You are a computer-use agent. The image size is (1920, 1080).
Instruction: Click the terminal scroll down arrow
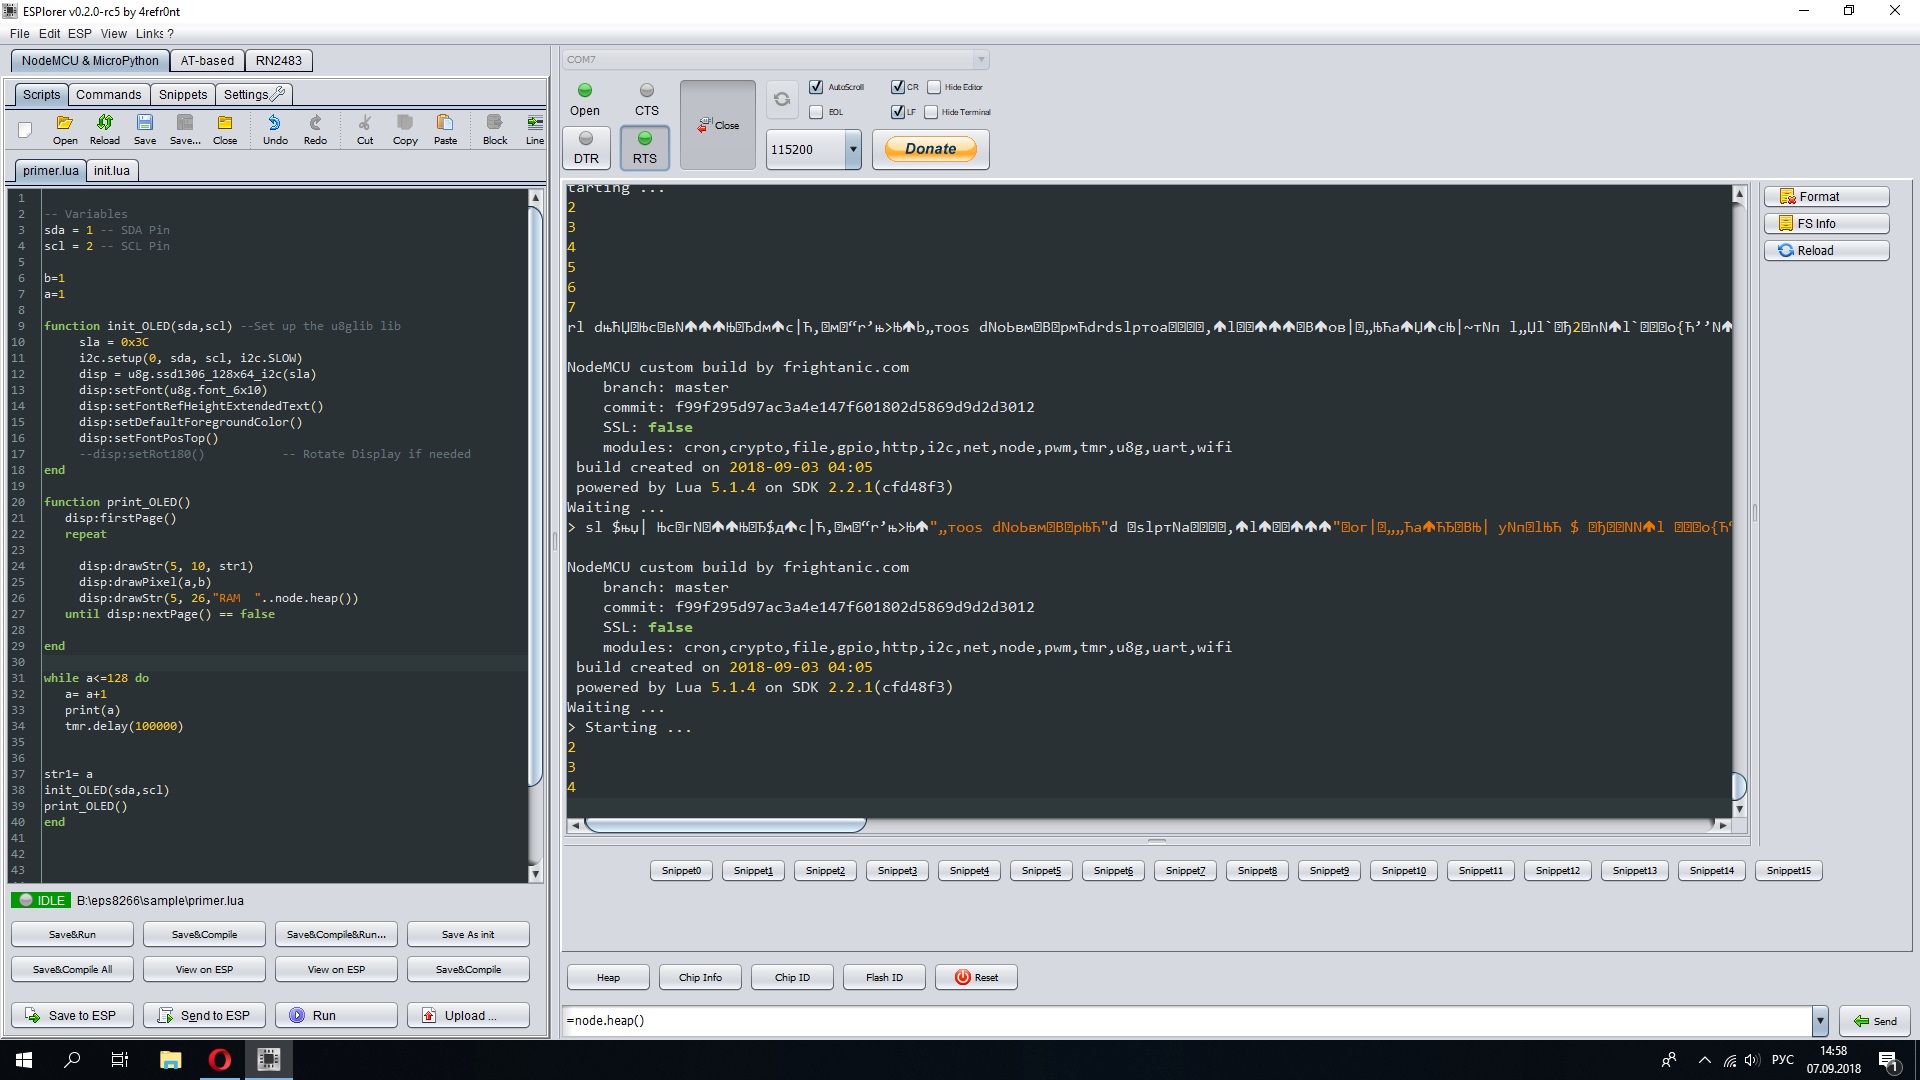1739,809
